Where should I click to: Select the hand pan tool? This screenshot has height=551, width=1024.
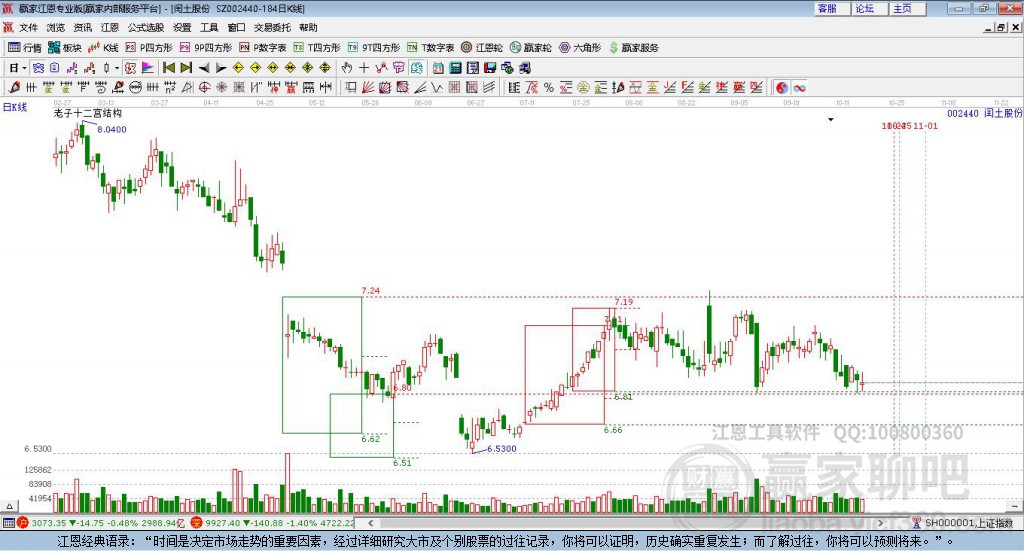tap(347, 68)
